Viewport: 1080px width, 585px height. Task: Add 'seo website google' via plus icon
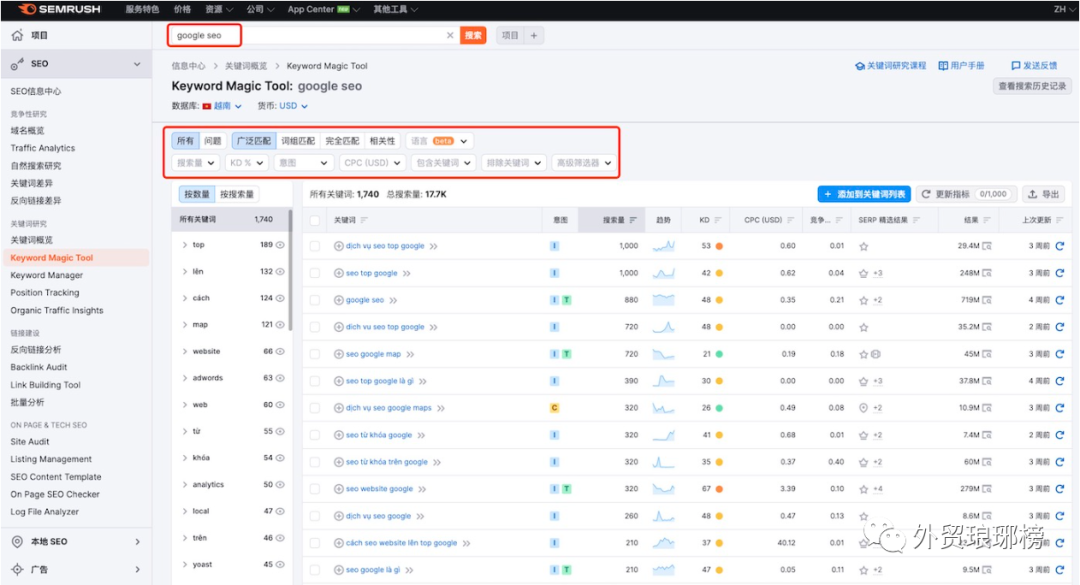[338, 489]
